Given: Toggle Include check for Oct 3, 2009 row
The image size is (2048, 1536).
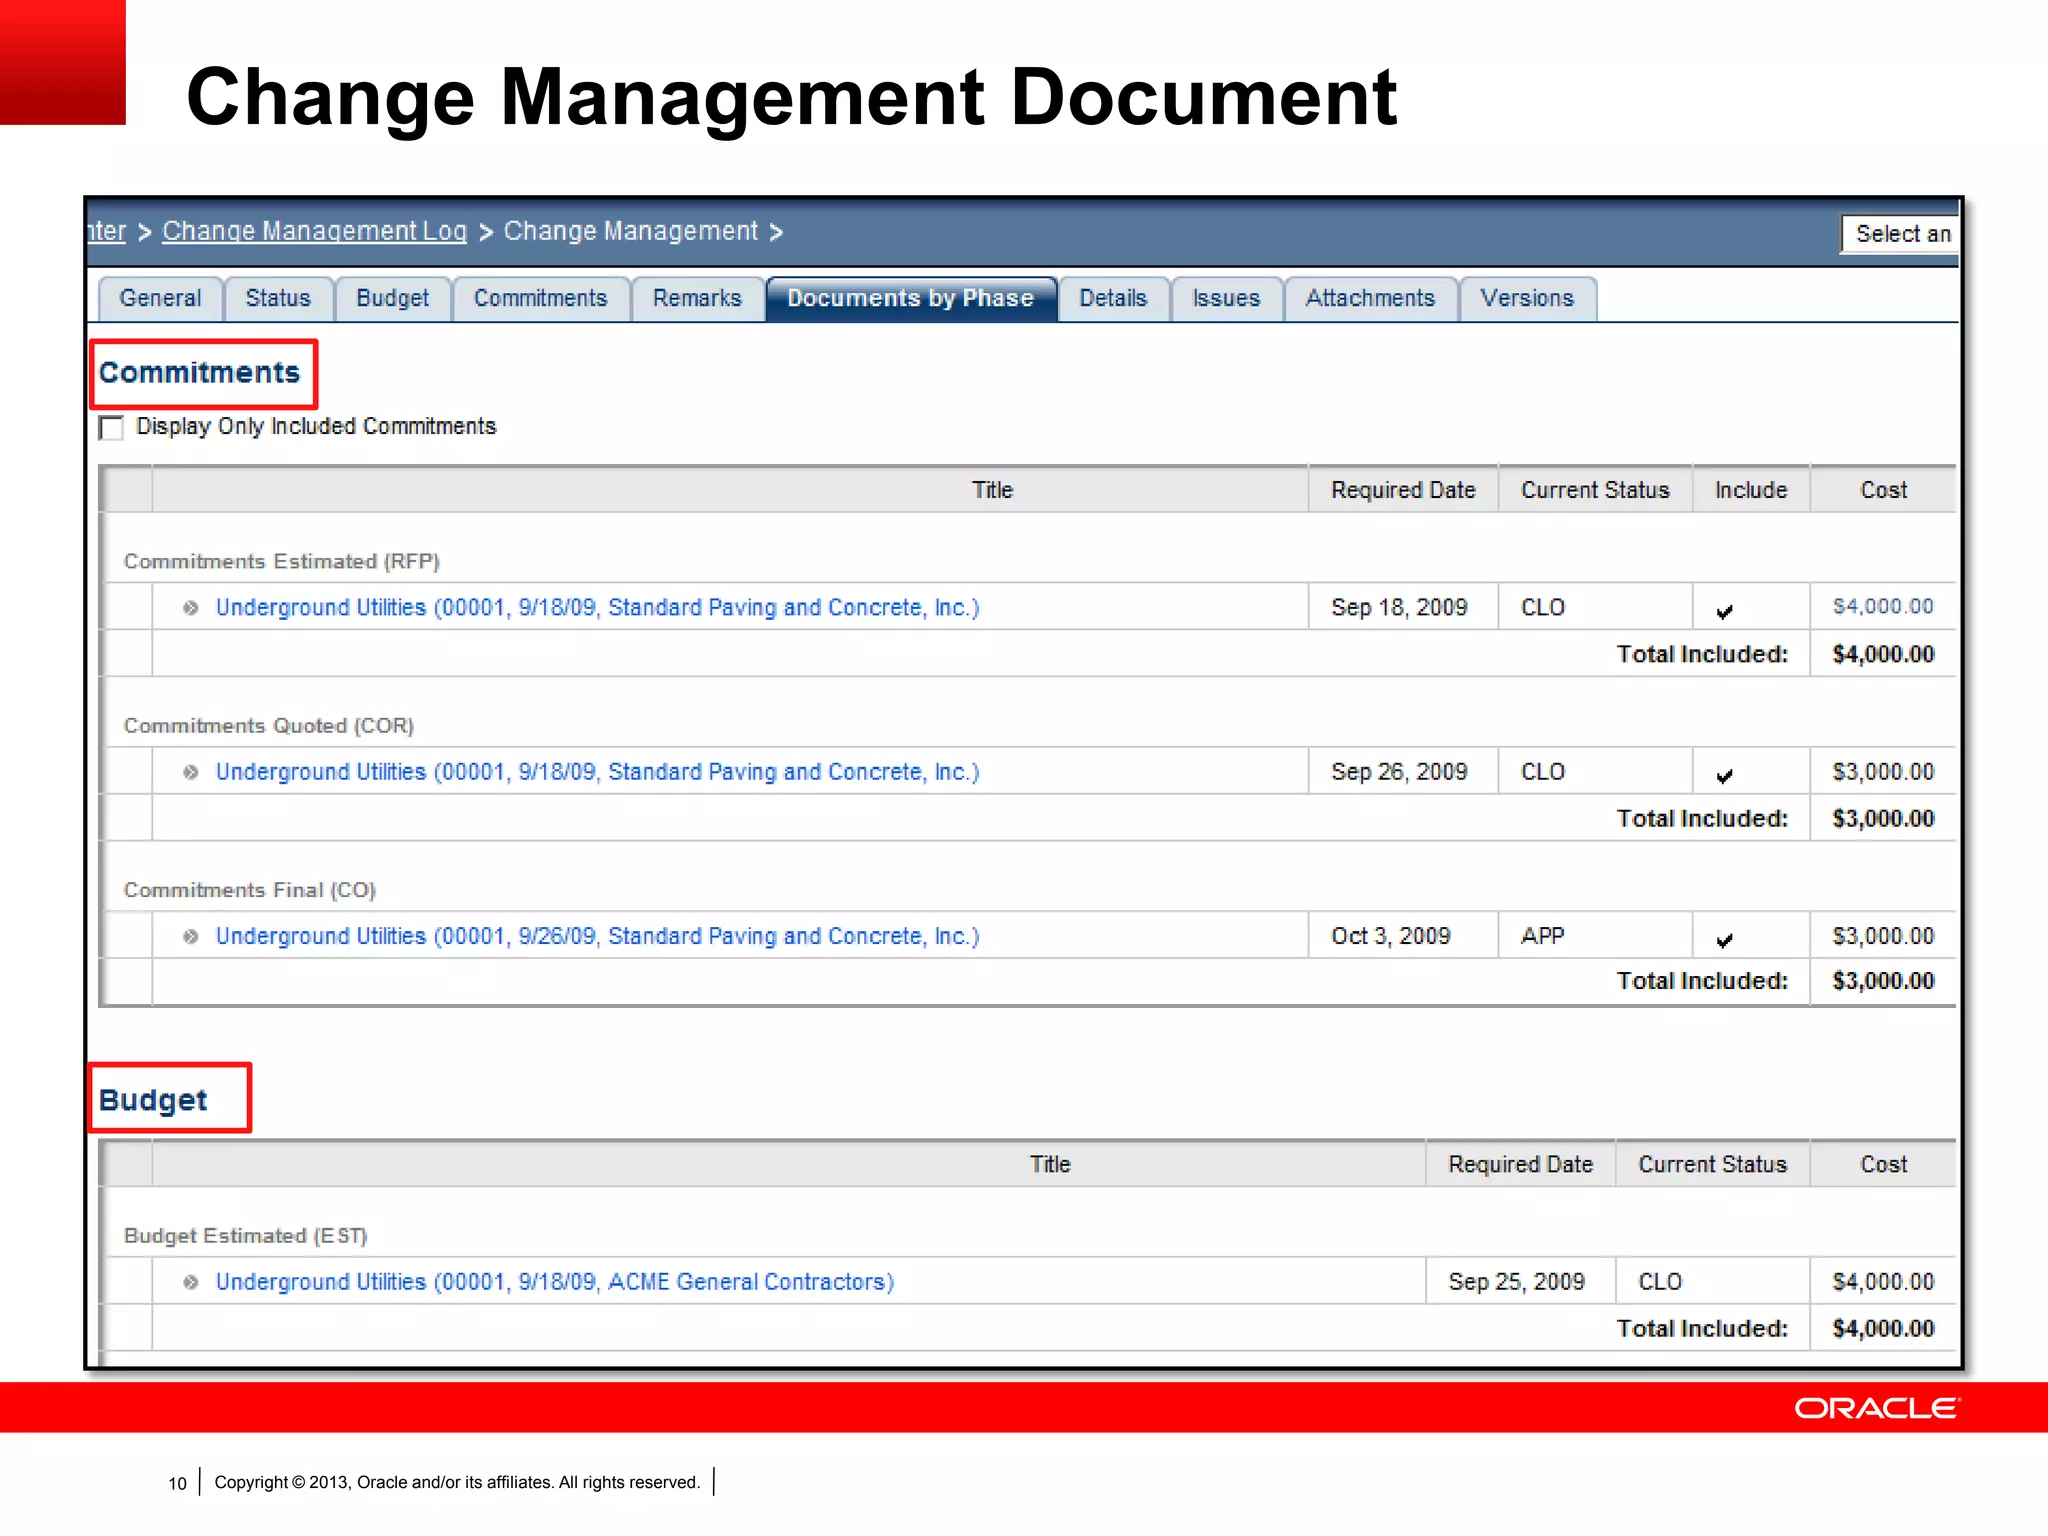Looking at the screenshot, I should pyautogui.click(x=1724, y=939).
